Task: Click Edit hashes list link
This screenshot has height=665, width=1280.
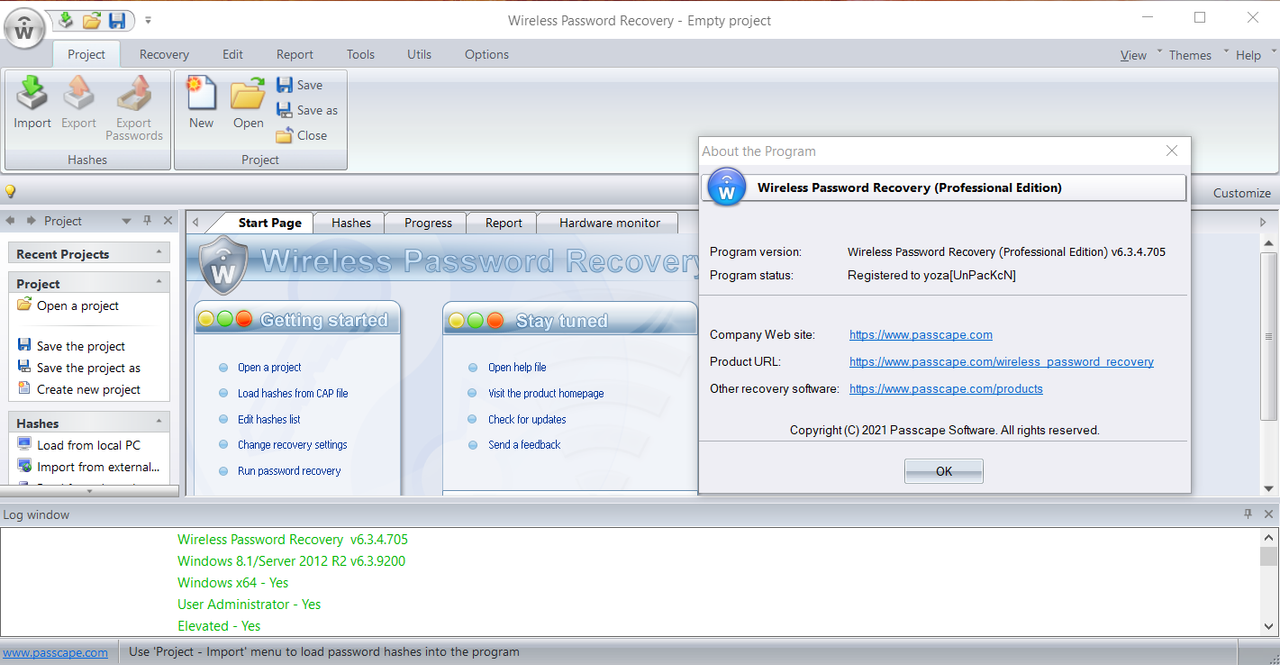Action: point(269,419)
